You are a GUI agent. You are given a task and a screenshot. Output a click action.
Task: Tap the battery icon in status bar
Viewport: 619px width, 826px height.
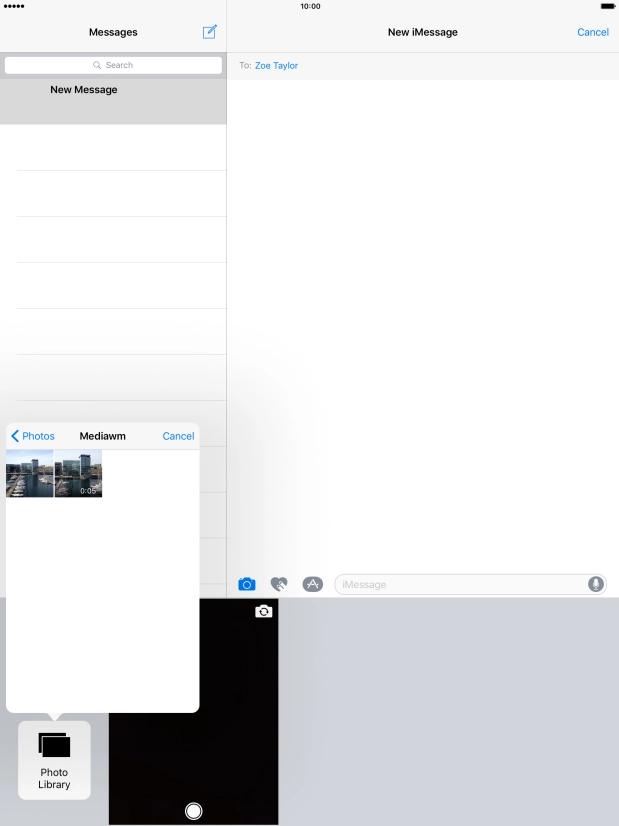607,6
